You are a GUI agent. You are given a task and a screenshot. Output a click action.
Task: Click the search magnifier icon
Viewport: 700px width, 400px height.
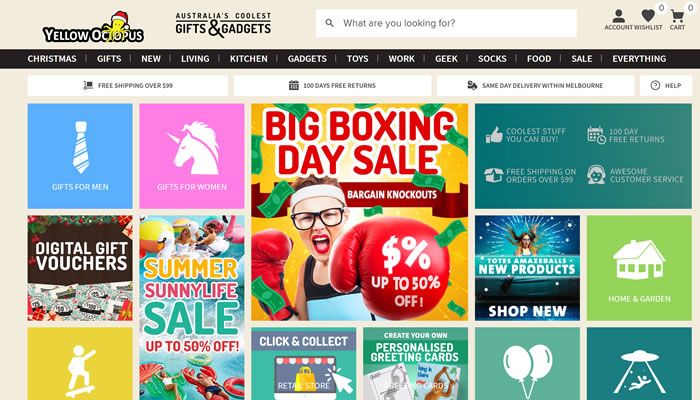[329, 23]
